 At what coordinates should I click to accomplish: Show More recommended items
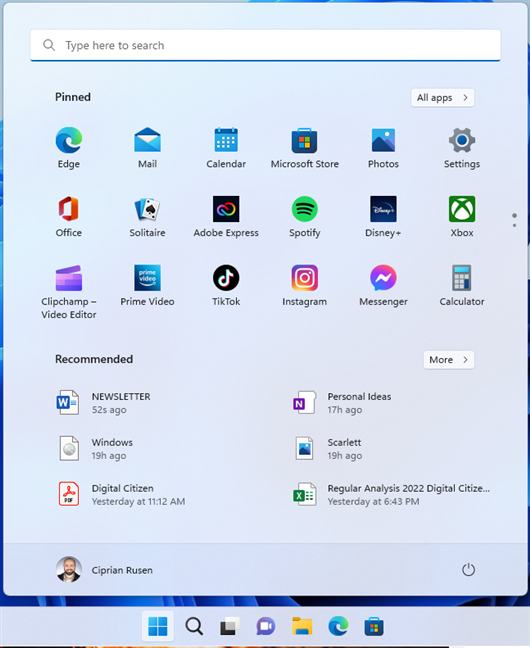click(449, 360)
